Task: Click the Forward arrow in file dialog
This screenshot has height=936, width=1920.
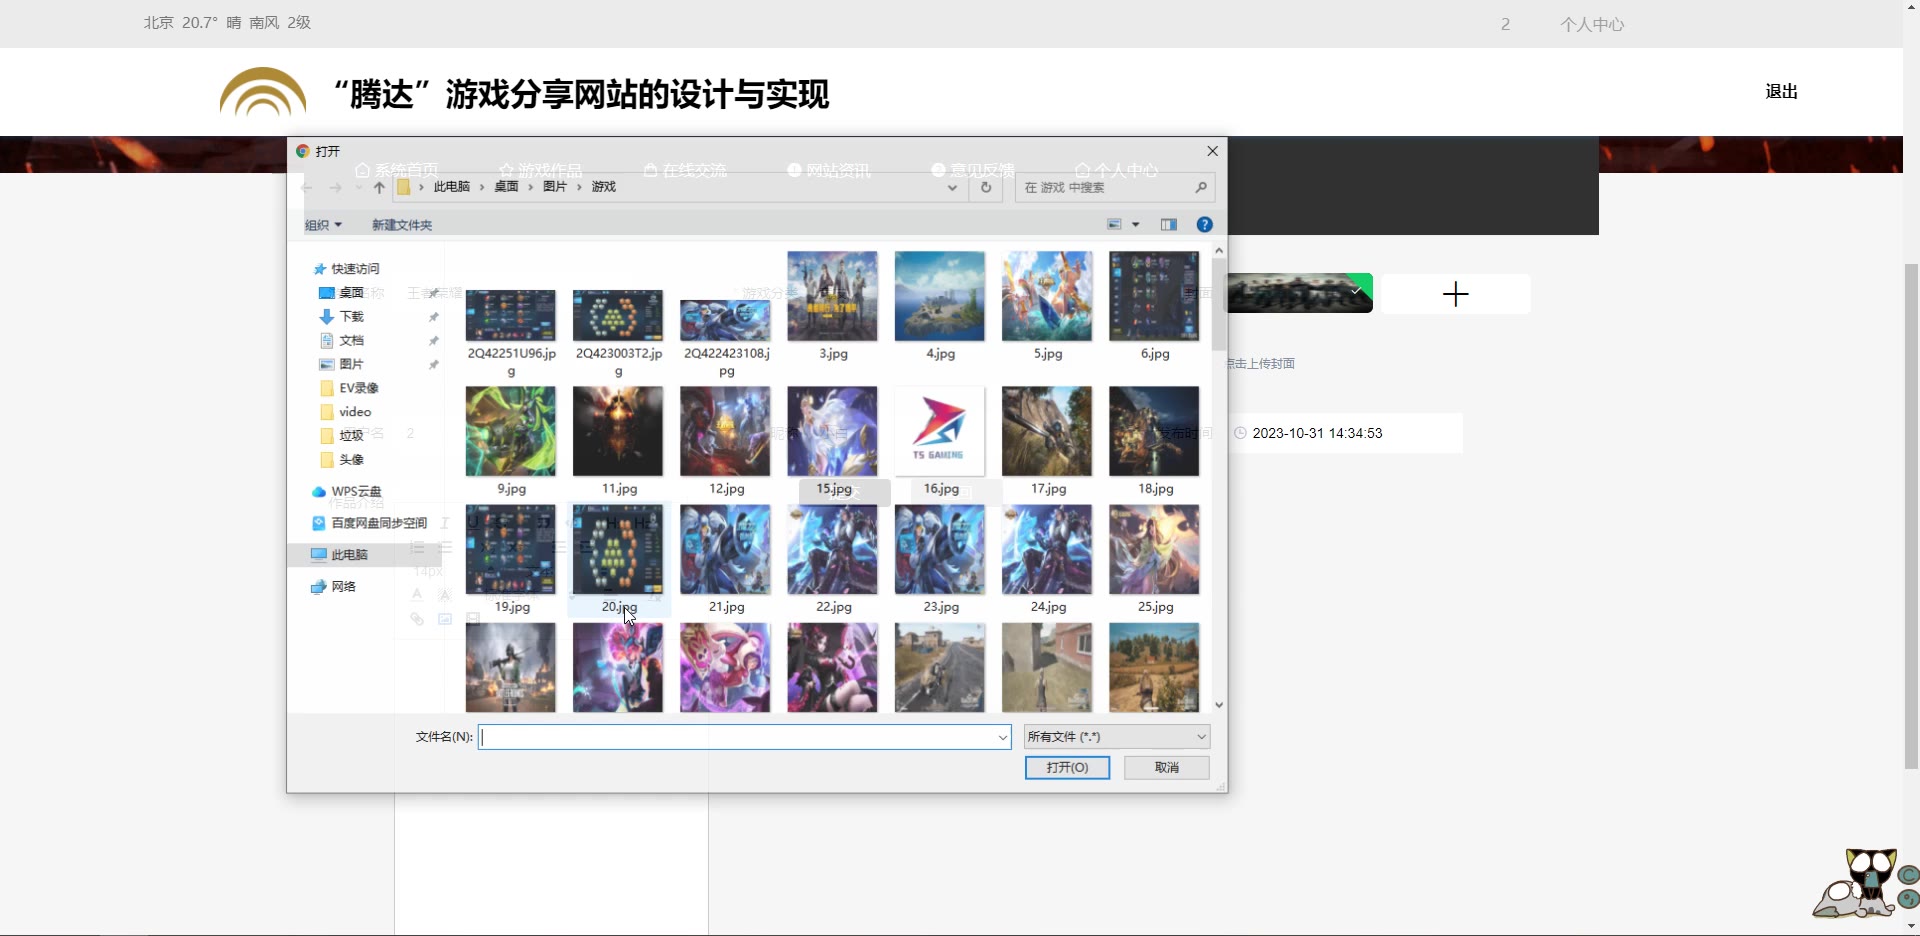Action: click(335, 187)
